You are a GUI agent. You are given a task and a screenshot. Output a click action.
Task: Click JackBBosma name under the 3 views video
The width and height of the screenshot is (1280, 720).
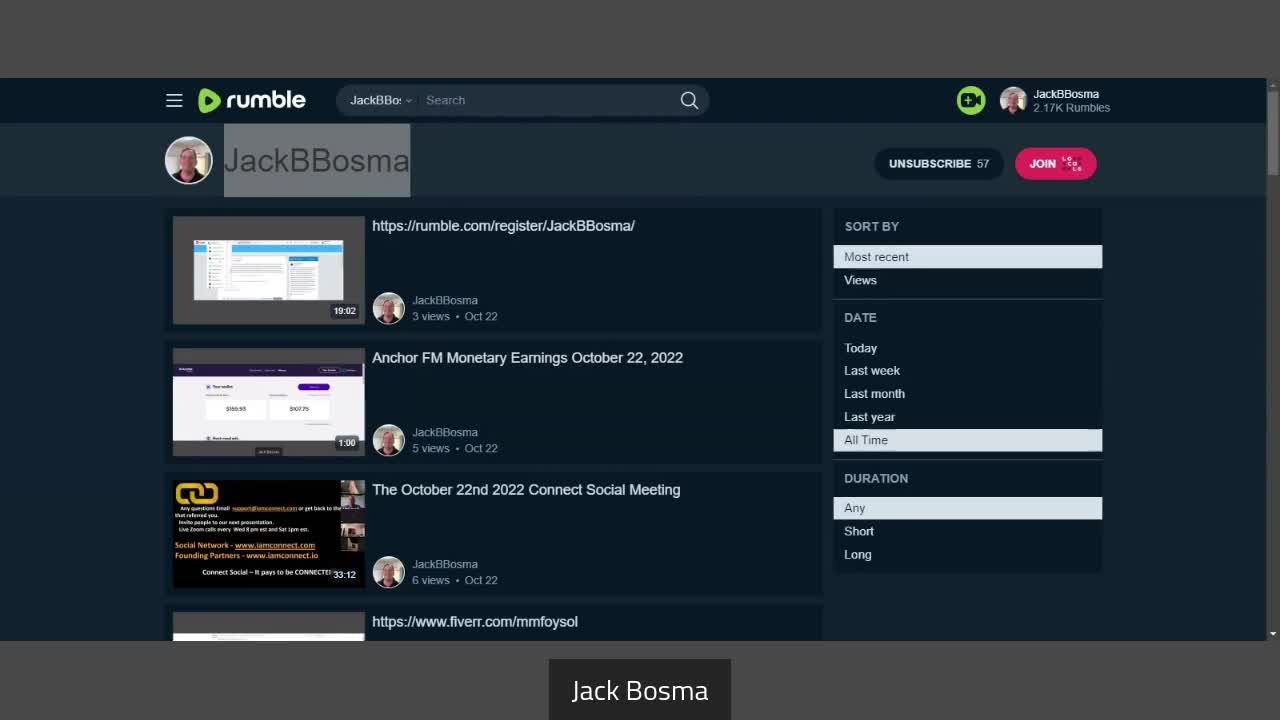click(x=445, y=300)
